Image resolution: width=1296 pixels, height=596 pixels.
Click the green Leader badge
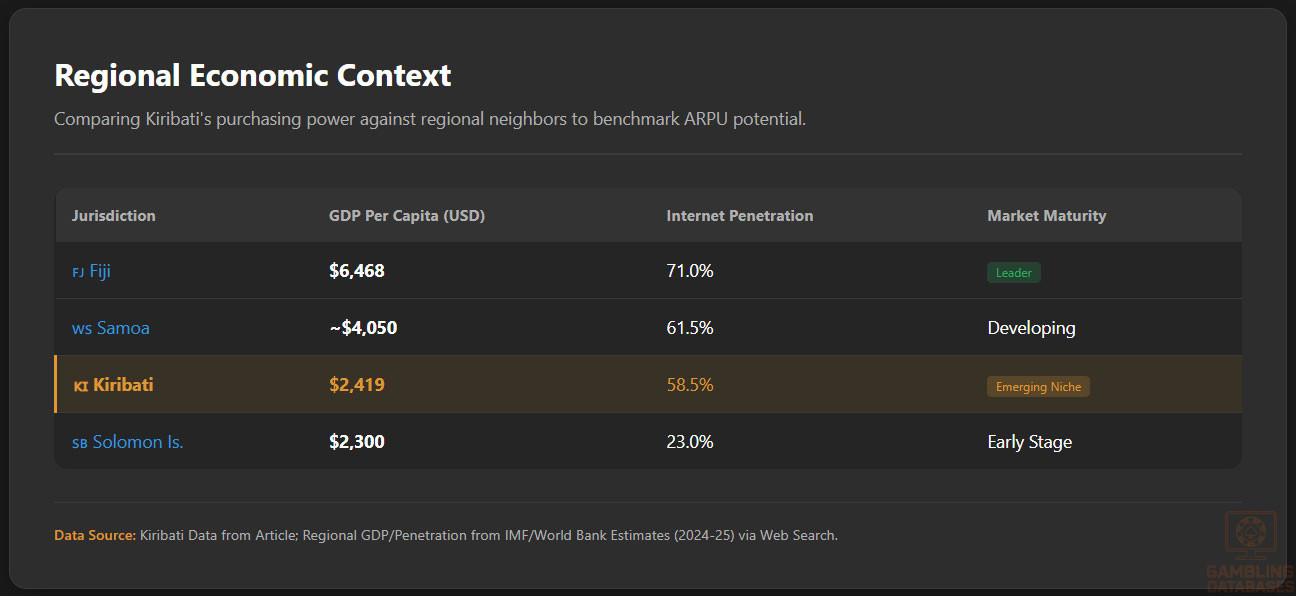(x=1013, y=272)
